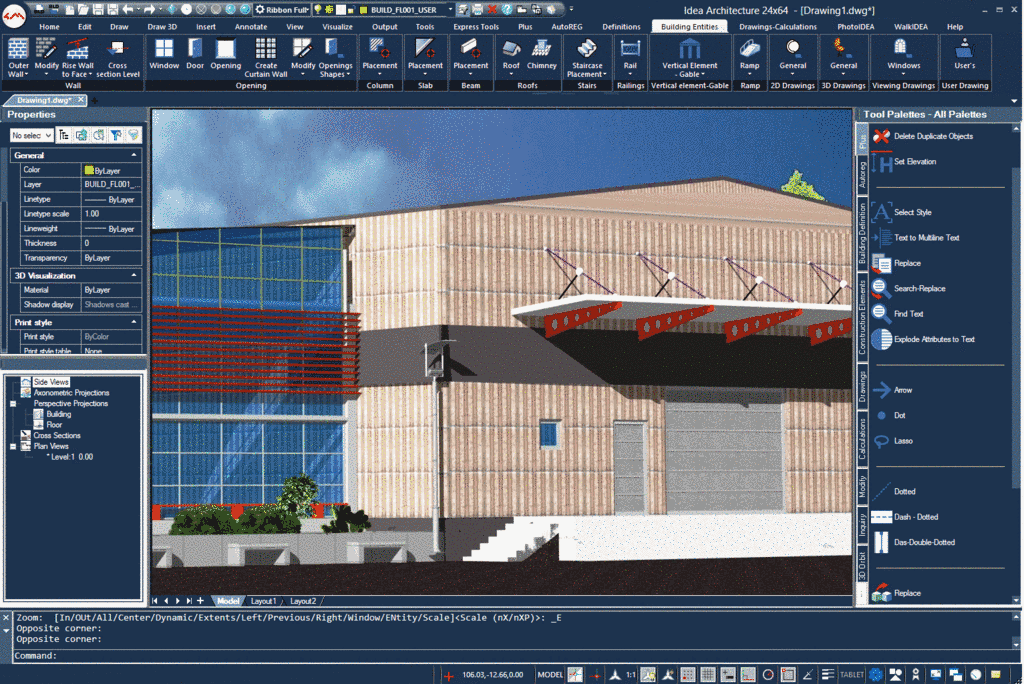Click Search-Replace palette tool
The width and height of the screenshot is (1024, 684).
coord(909,288)
